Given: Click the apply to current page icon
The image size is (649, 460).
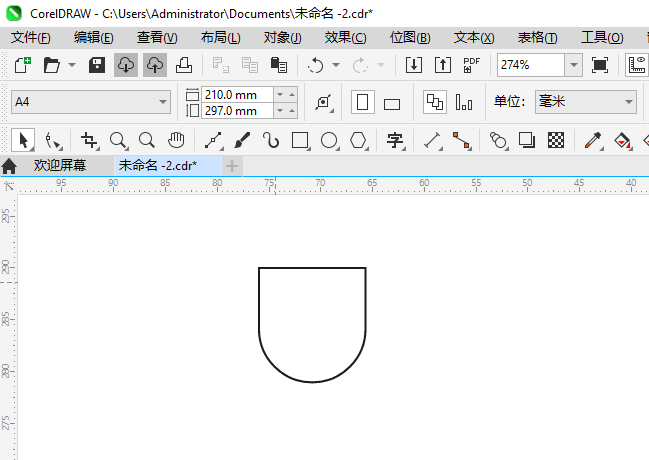Looking at the screenshot, I should pyautogui.click(x=464, y=102).
